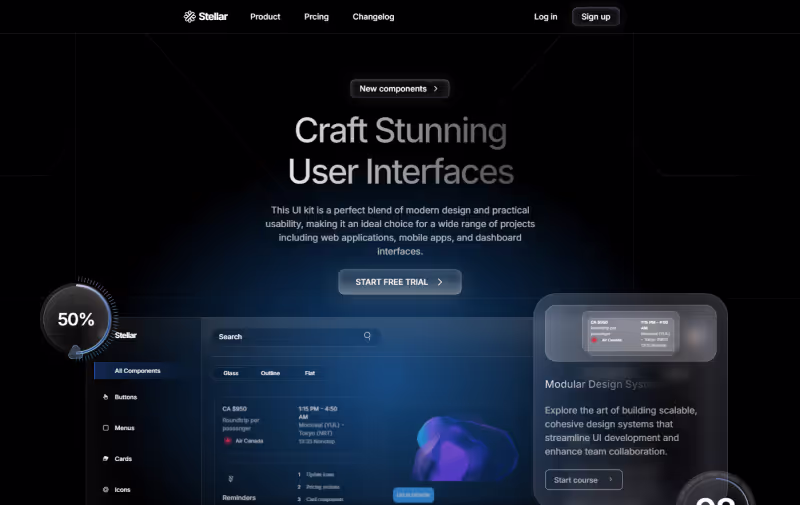The height and width of the screenshot is (505, 800).
Task: Select the Outline style tab
Action: (270, 373)
